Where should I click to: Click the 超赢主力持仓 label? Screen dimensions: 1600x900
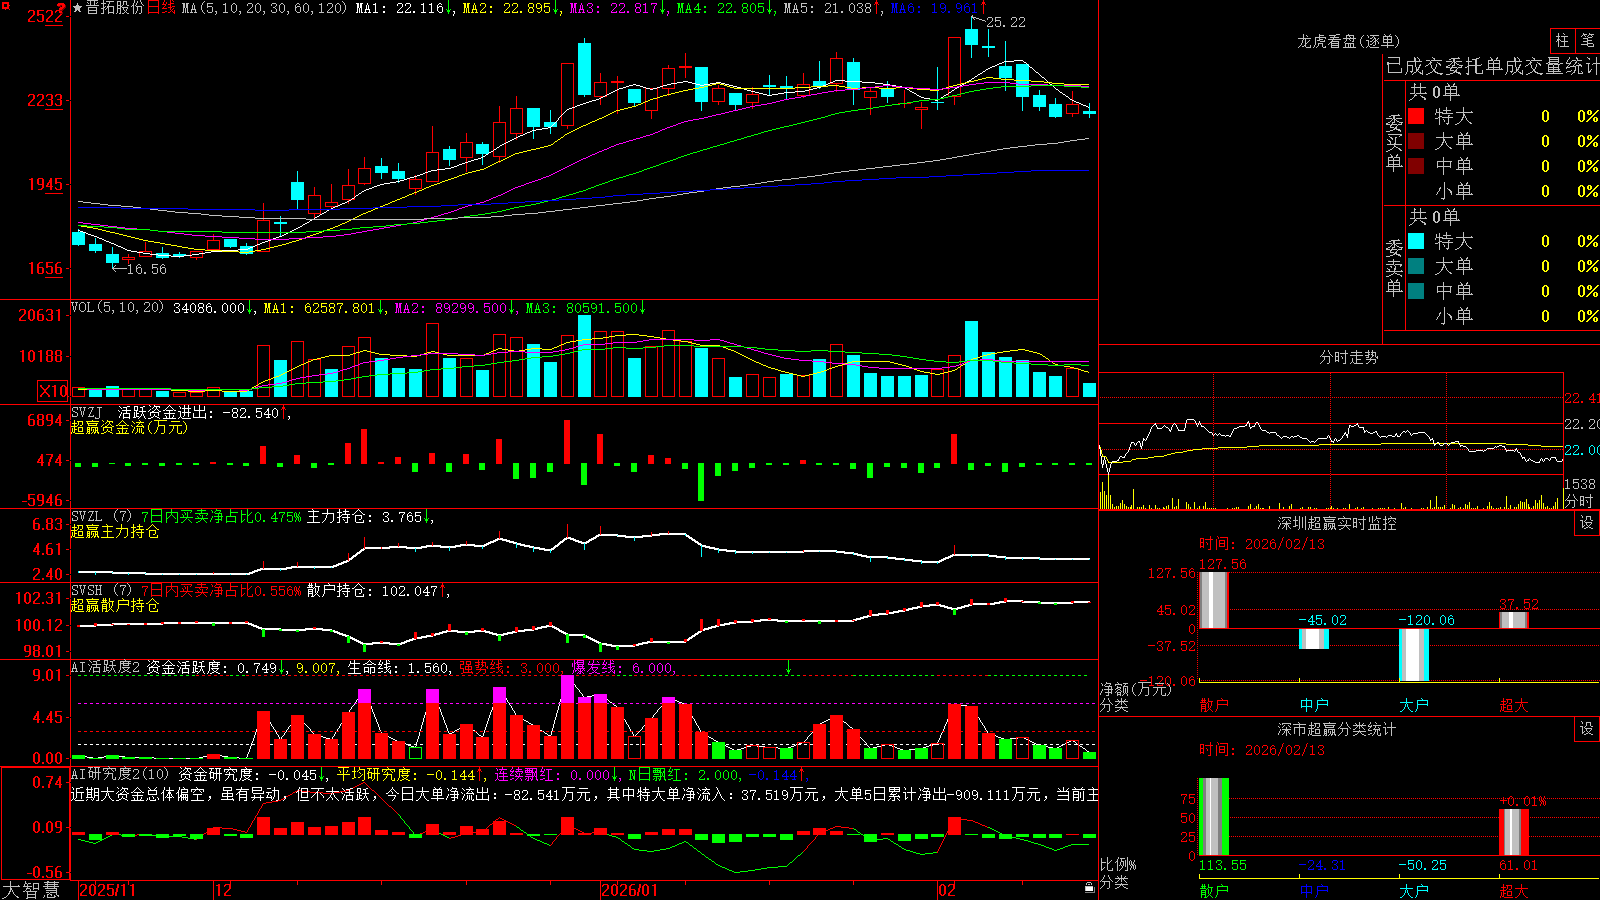tap(115, 531)
